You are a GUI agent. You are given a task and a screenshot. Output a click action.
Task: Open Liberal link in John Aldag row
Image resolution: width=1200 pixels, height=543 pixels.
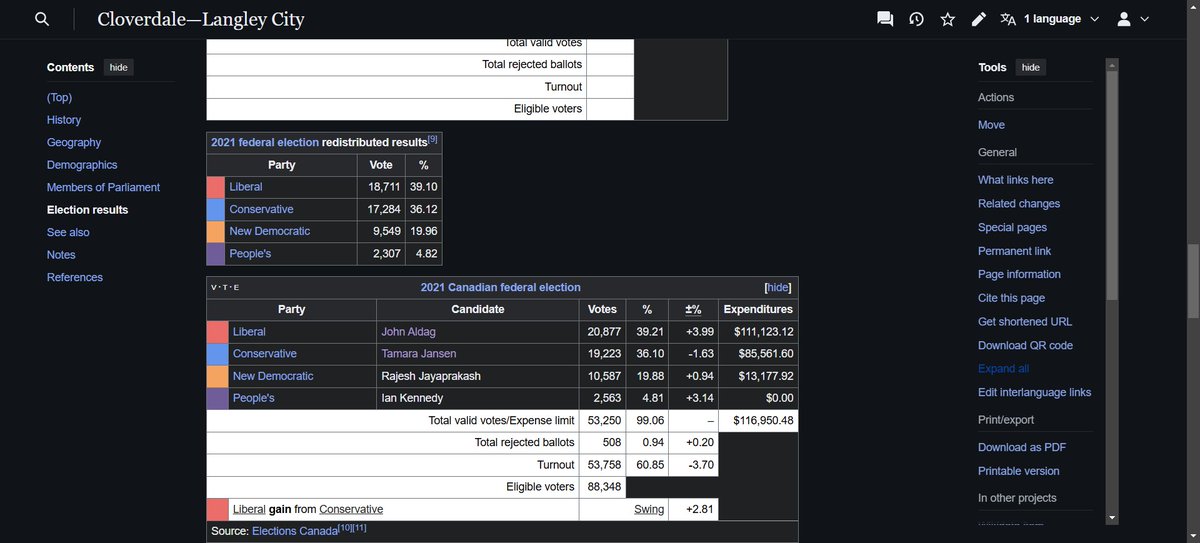[249, 332]
